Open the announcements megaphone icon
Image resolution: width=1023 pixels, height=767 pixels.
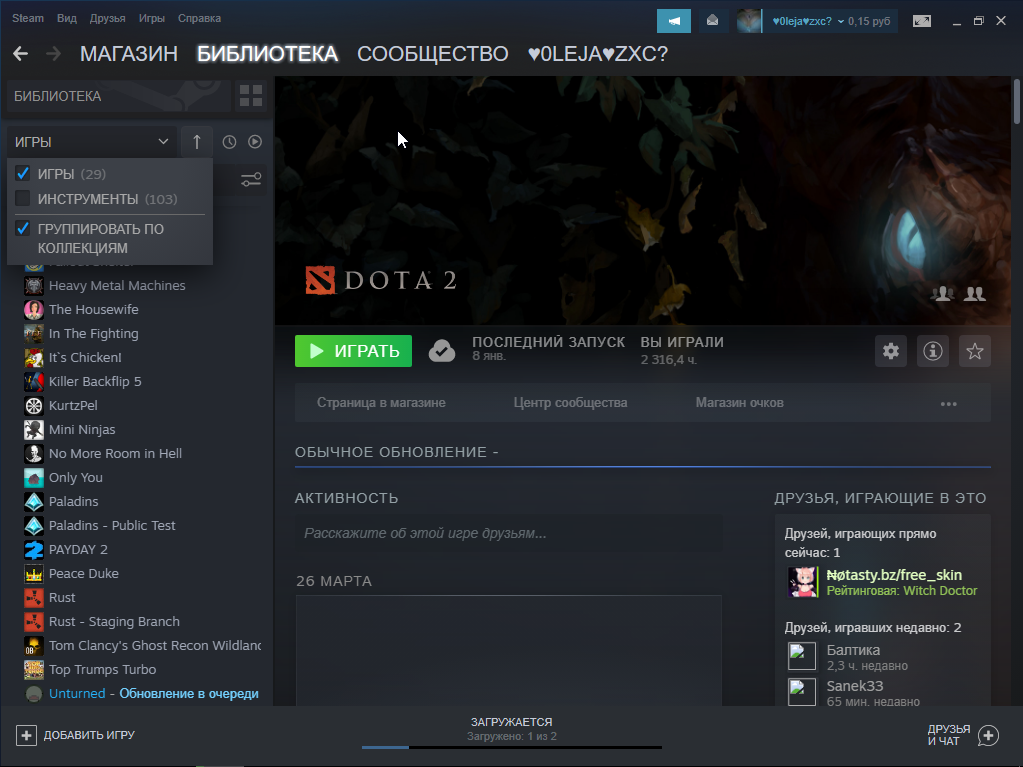pyautogui.click(x=674, y=21)
